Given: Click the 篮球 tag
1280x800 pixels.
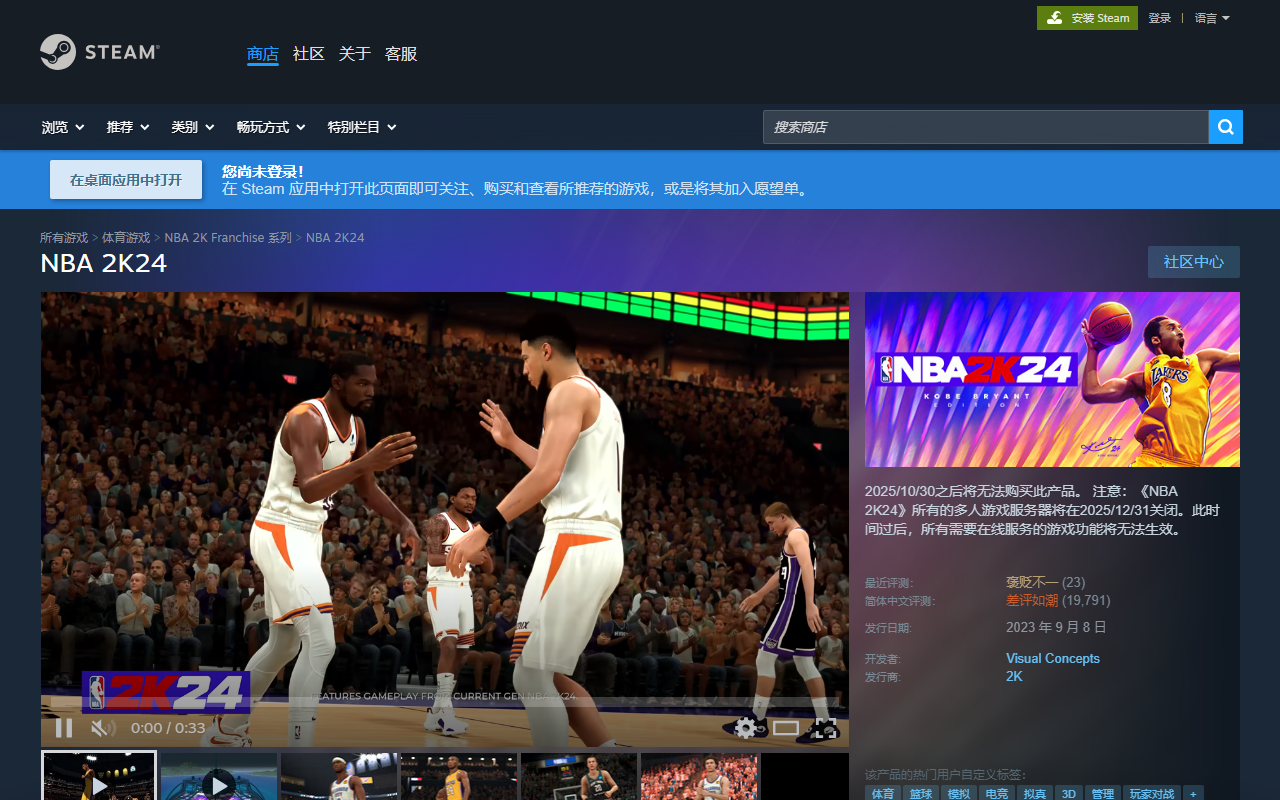Looking at the screenshot, I should [921, 793].
